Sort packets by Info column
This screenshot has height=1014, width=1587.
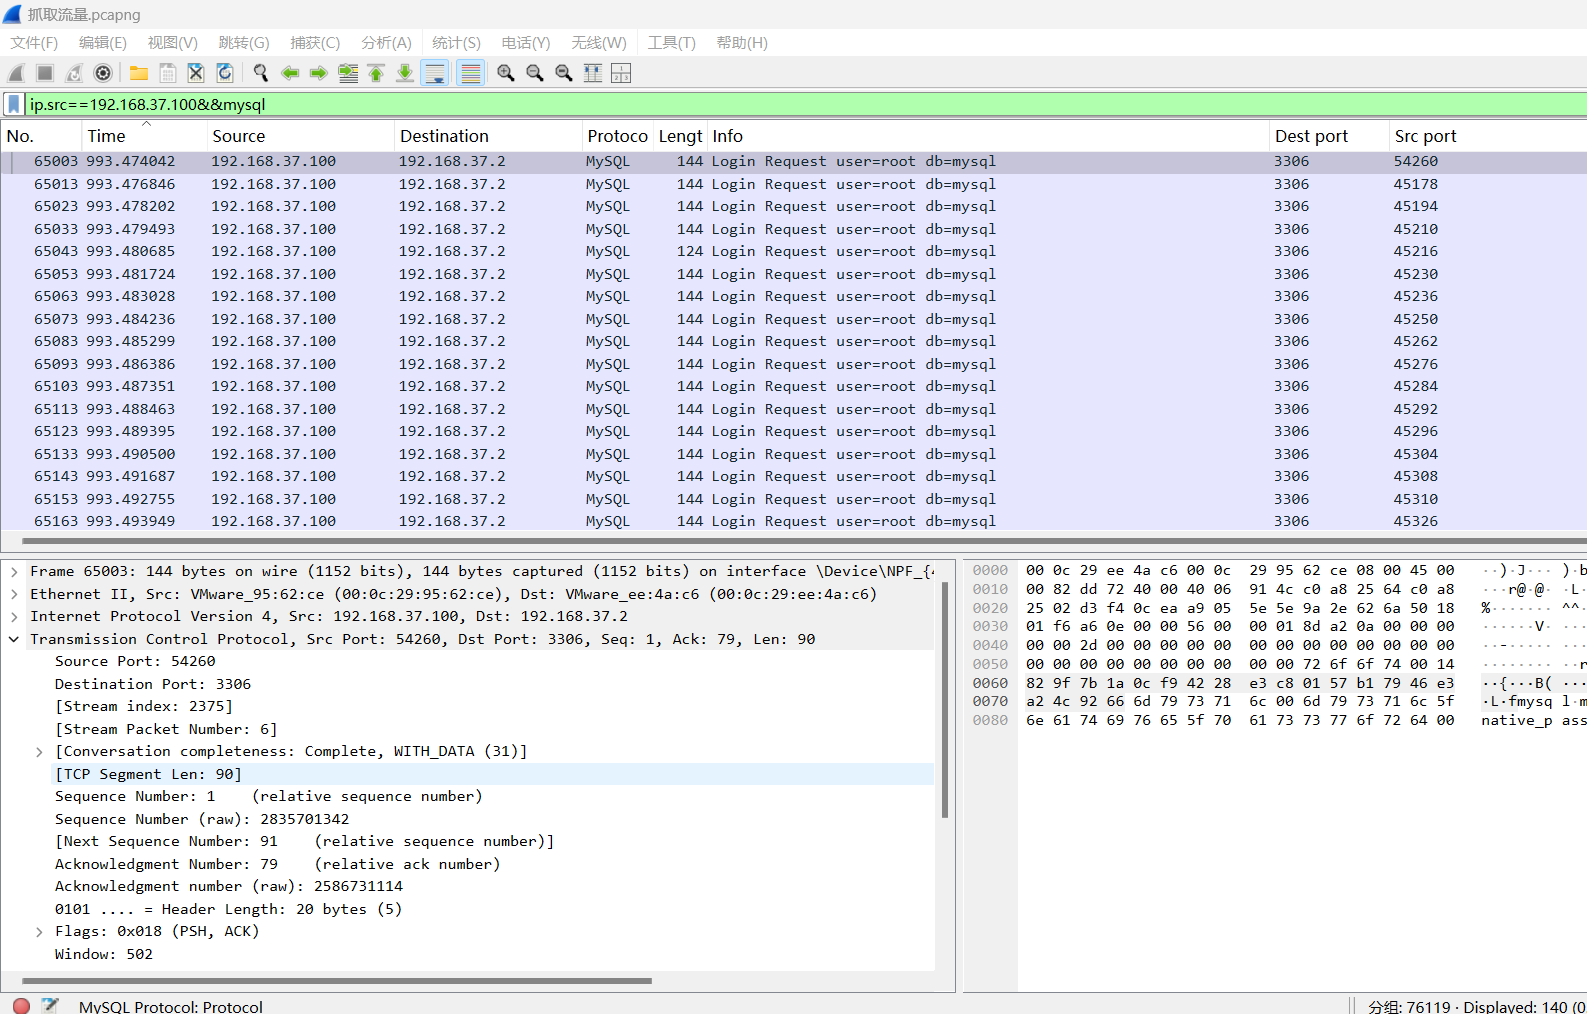point(988,136)
